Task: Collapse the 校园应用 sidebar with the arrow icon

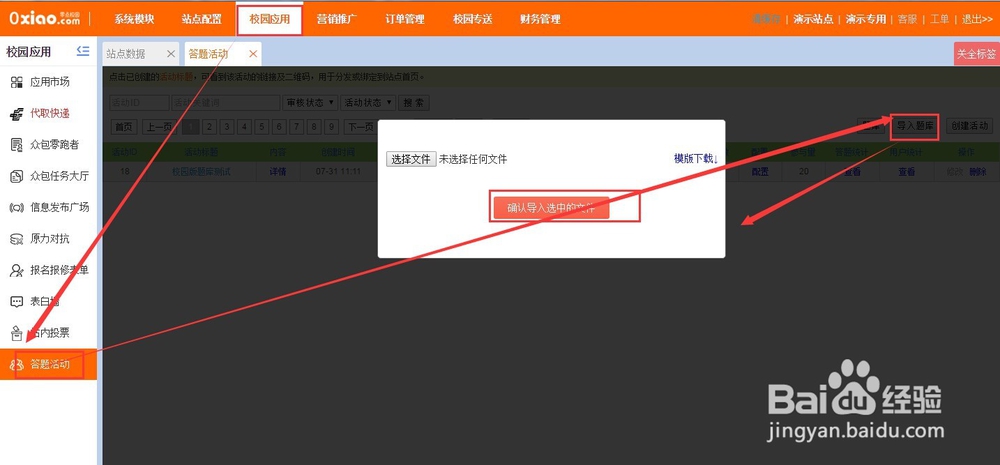Action: 82,51
